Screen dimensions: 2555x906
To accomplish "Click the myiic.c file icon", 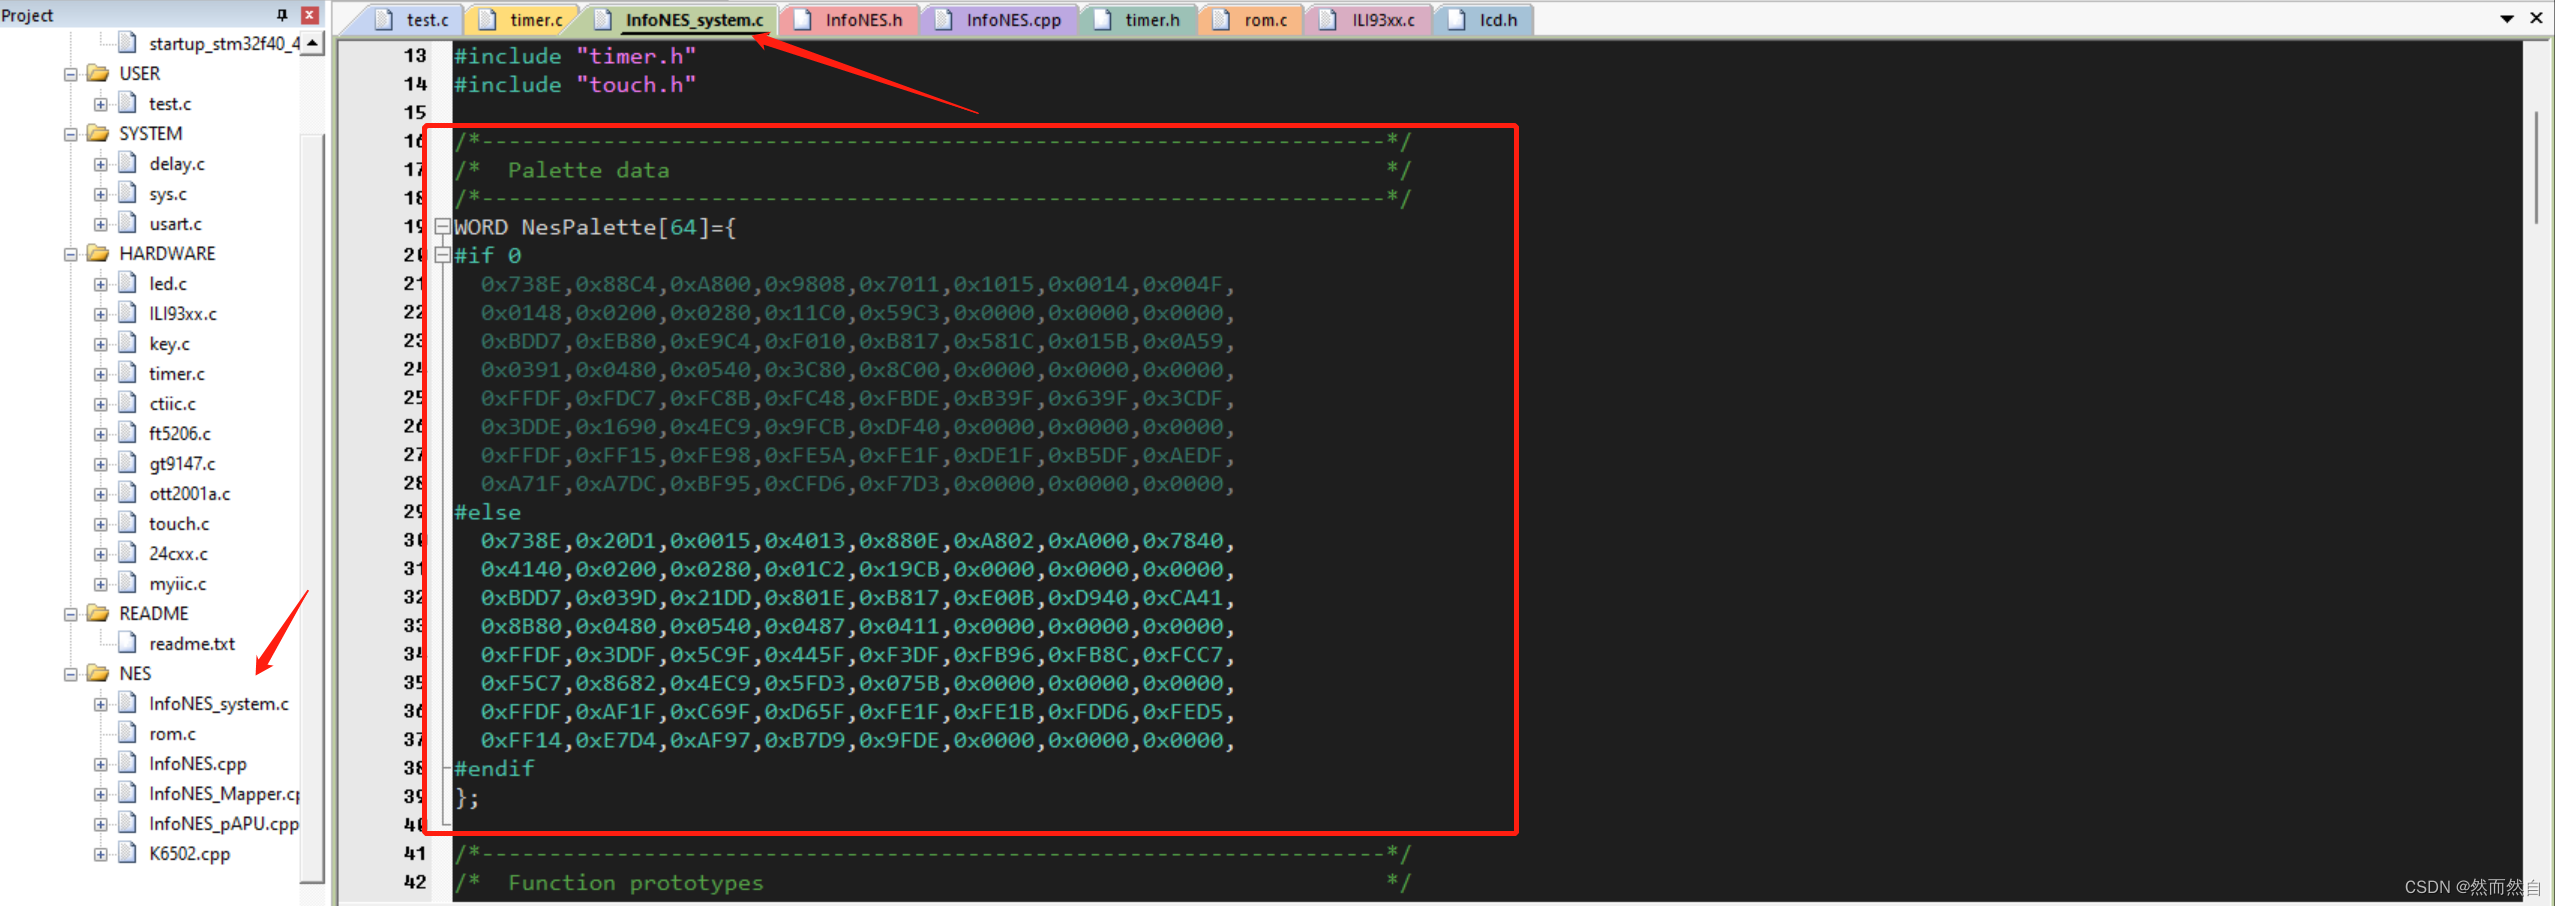I will [127, 582].
